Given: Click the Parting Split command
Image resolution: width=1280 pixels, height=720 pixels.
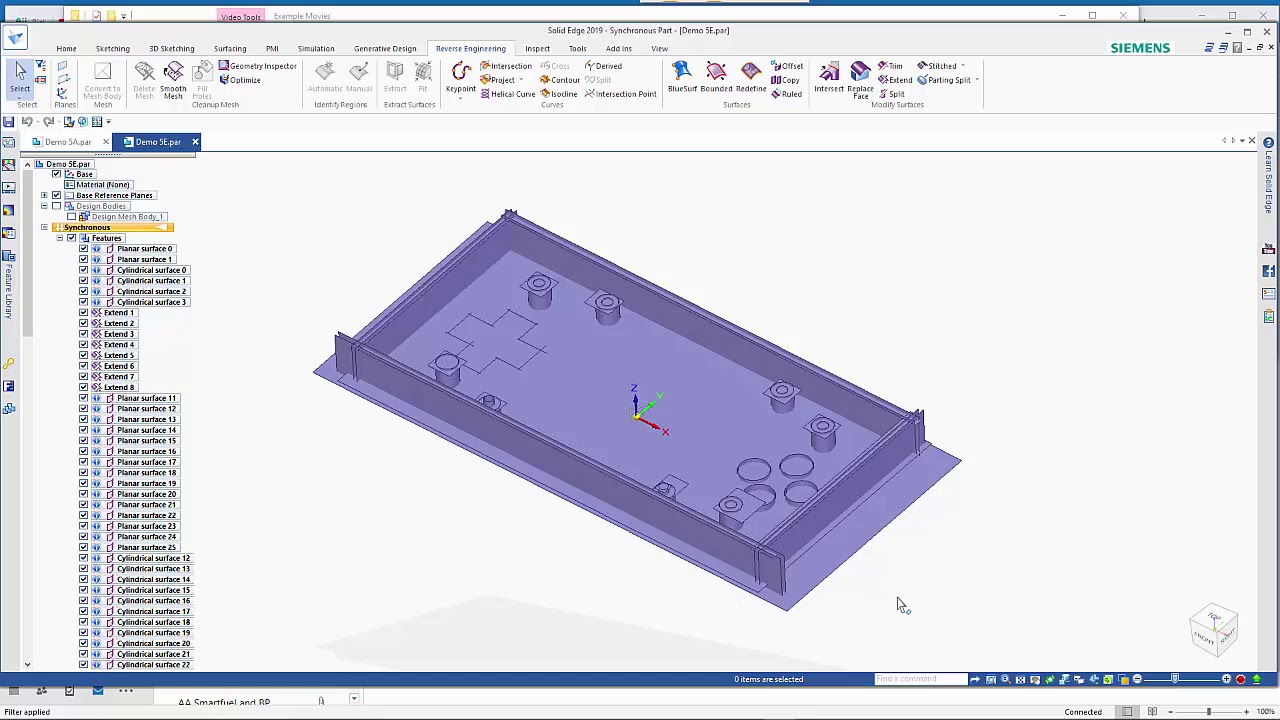Looking at the screenshot, I should click(x=943, y=80).
